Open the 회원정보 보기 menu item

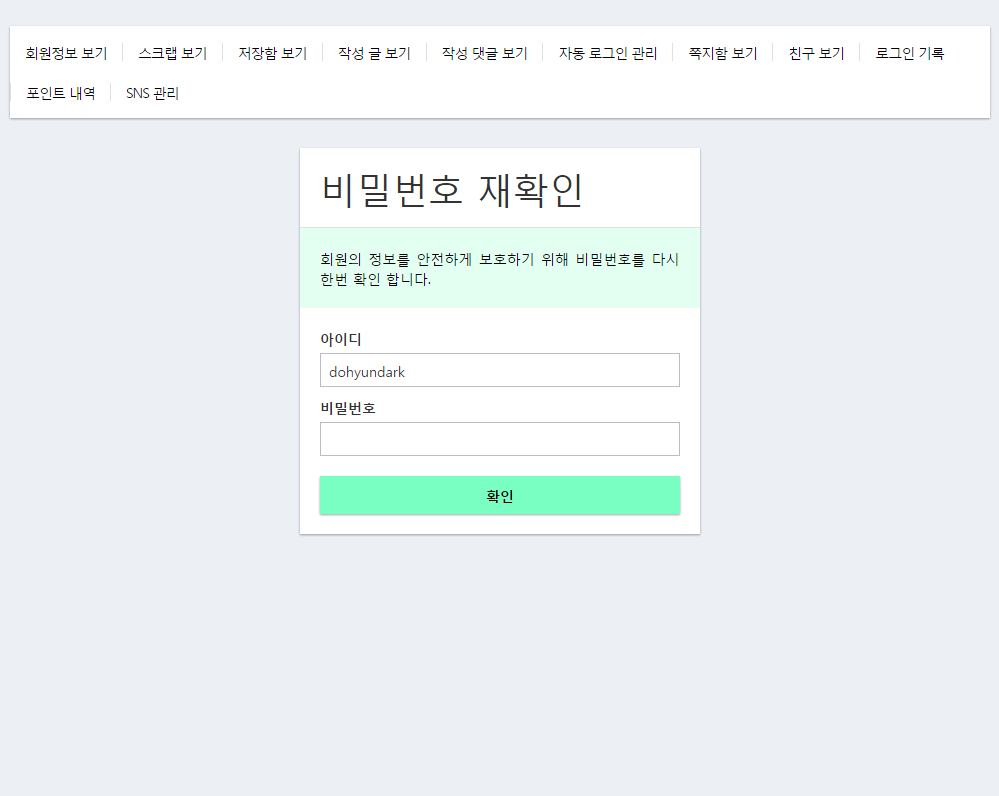click(x=66, y=52)
